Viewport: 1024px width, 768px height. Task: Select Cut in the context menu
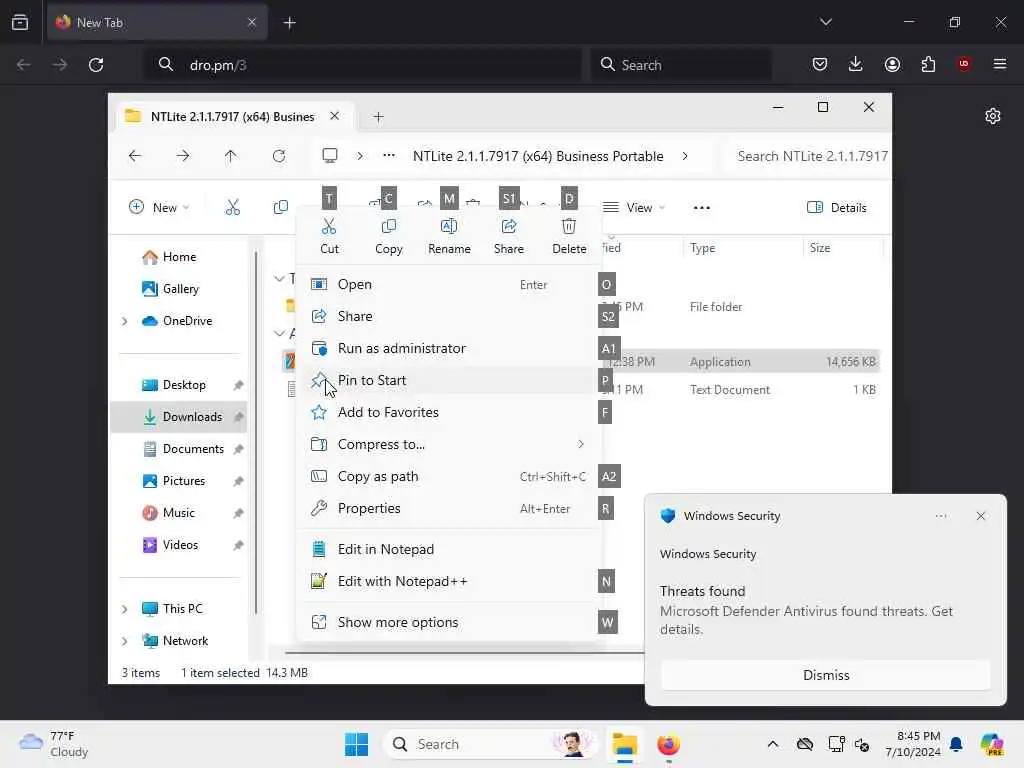pos(329,236)
